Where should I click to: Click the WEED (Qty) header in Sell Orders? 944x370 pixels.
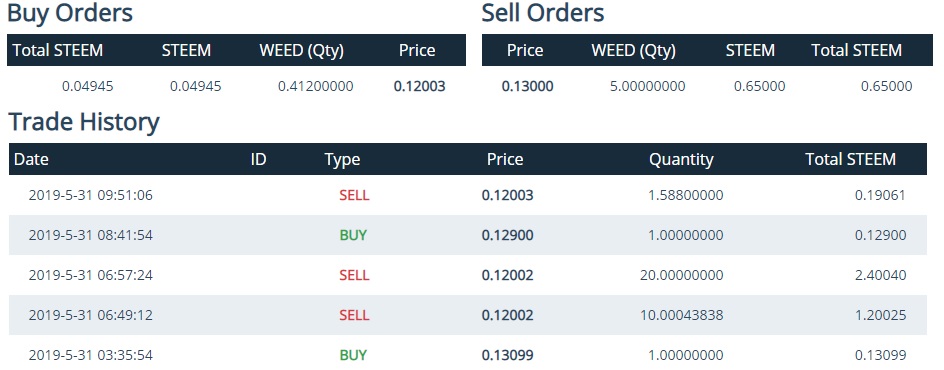point(633,51)
